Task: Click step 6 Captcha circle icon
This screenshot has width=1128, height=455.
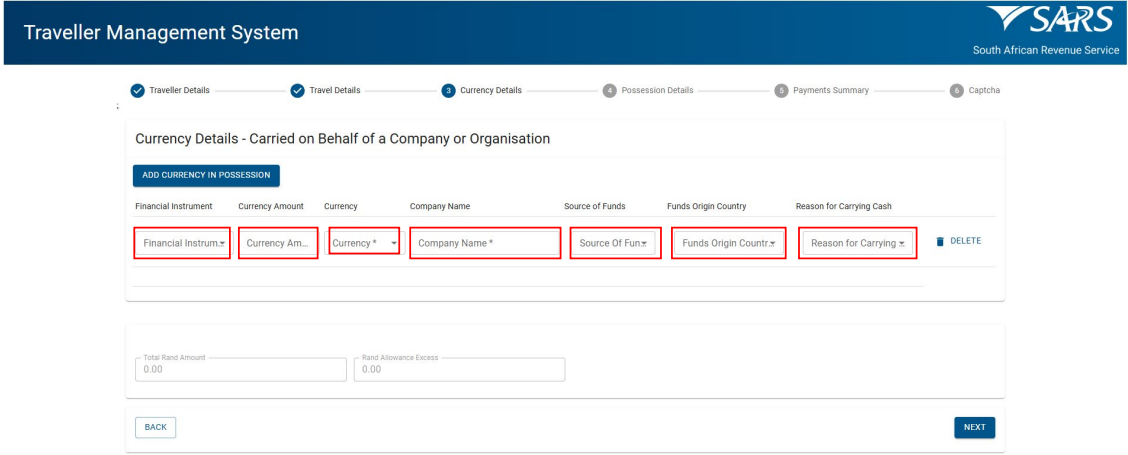Action: coord(956,91)
